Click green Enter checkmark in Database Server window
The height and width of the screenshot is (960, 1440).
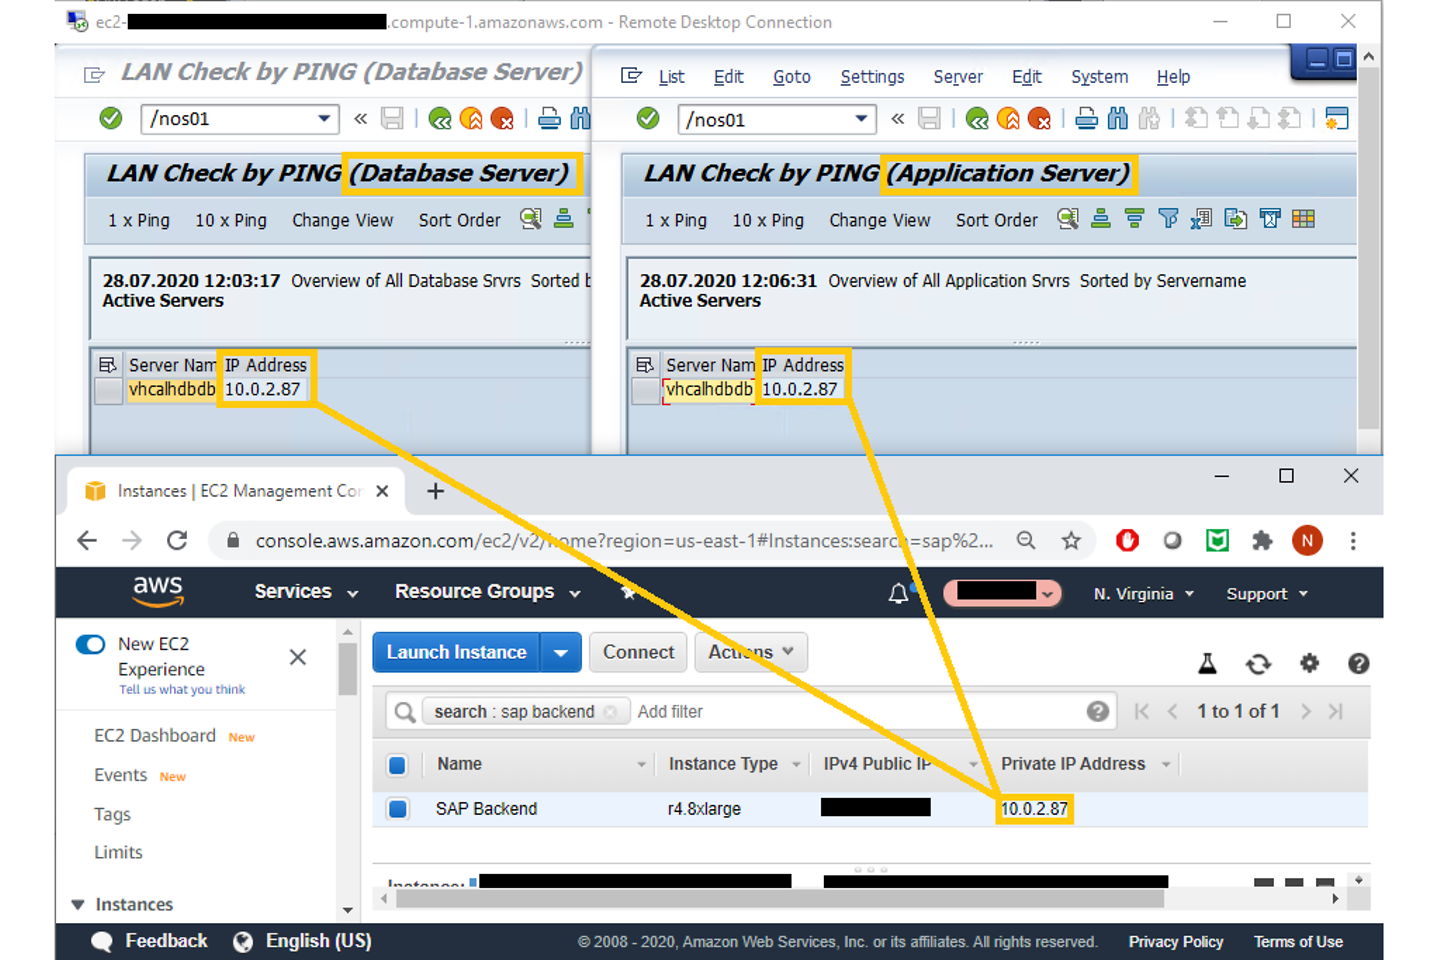coord(111,119)
